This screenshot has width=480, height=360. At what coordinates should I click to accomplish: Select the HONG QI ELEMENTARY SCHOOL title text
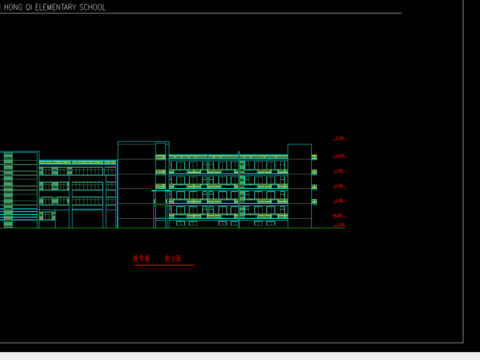[53, 7]
